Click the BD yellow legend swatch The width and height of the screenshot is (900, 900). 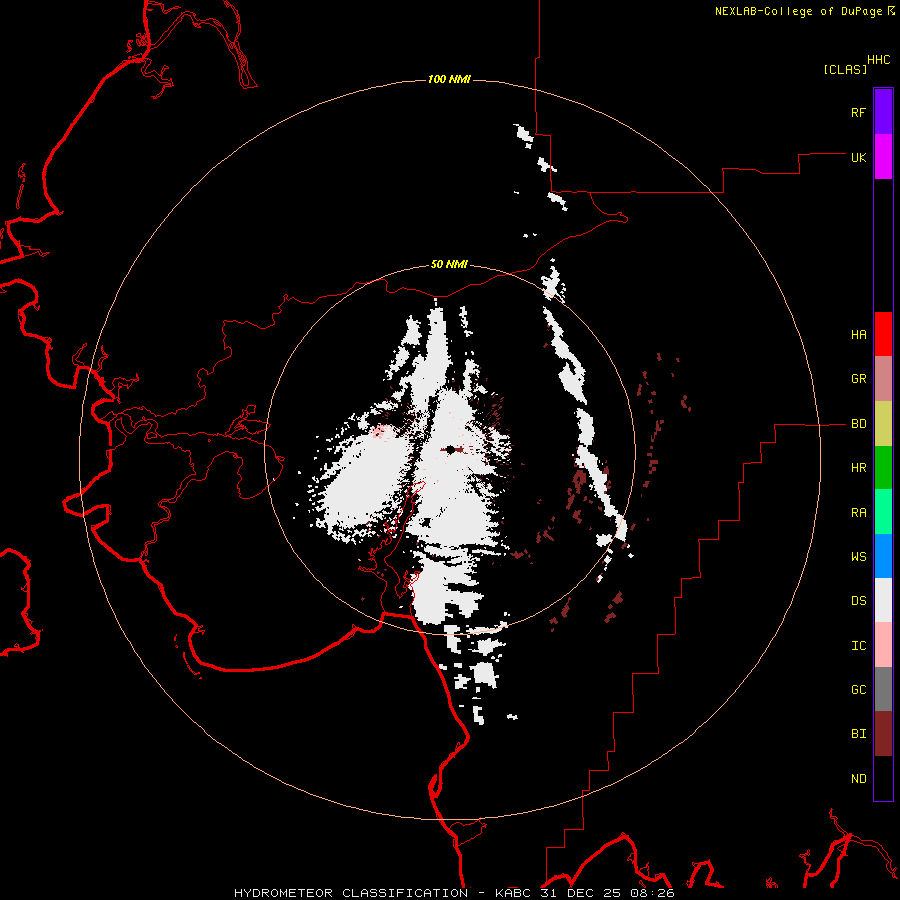(x=883, y=424)
